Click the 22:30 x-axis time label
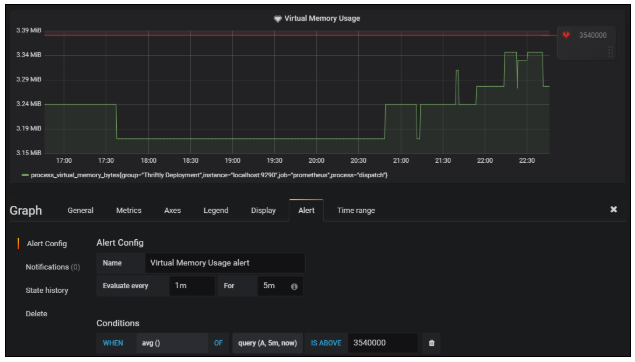Screen dimensions: 635x362 coord(526,161)
